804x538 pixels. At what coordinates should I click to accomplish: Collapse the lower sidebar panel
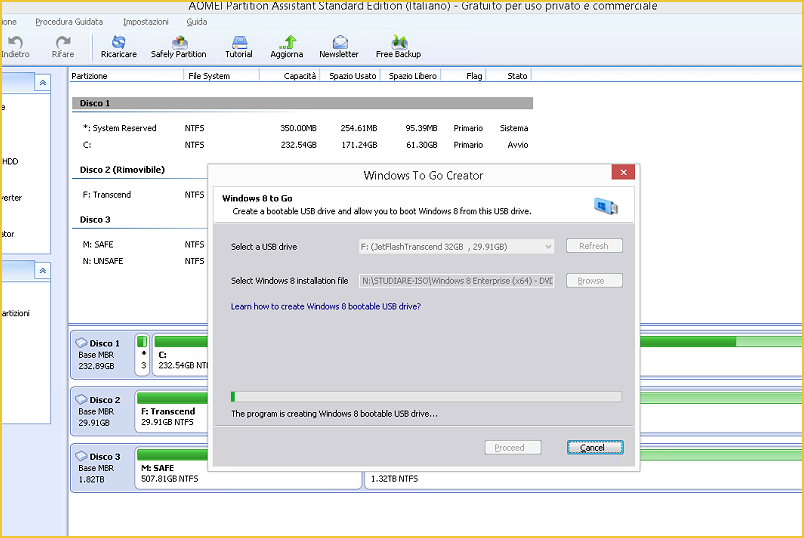(43, 270)
